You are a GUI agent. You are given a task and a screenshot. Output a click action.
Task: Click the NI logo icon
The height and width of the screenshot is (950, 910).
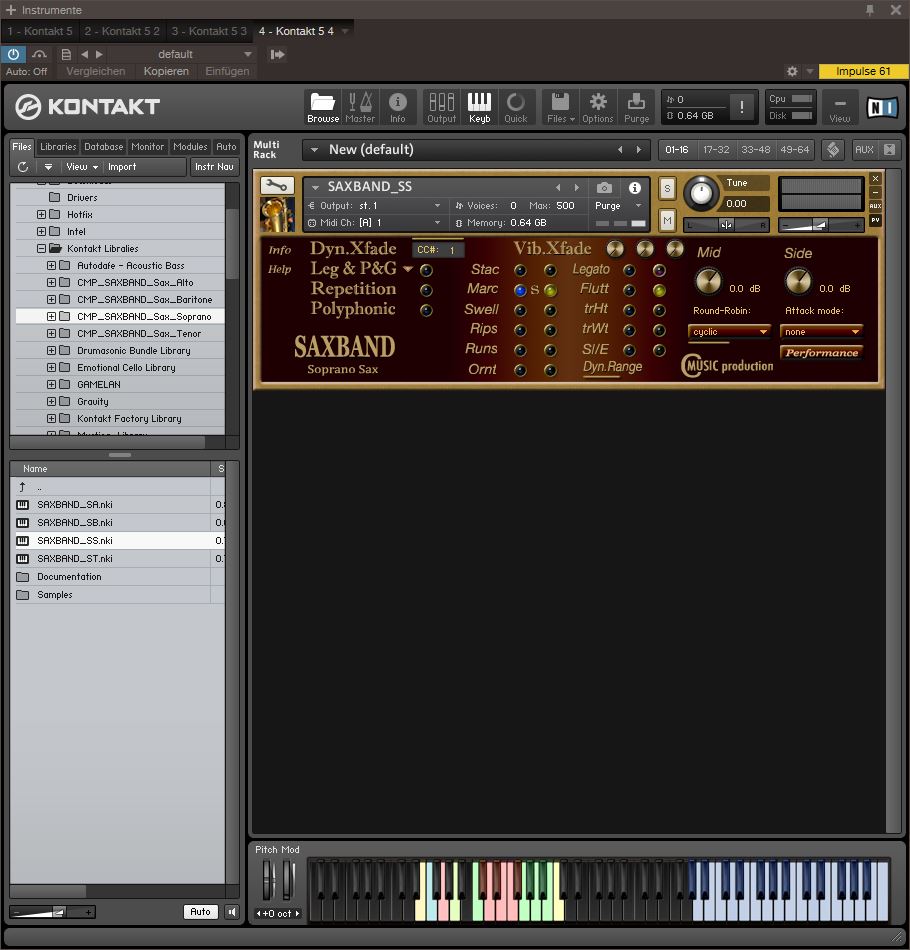pyautogui.click(x=882, y=107)
